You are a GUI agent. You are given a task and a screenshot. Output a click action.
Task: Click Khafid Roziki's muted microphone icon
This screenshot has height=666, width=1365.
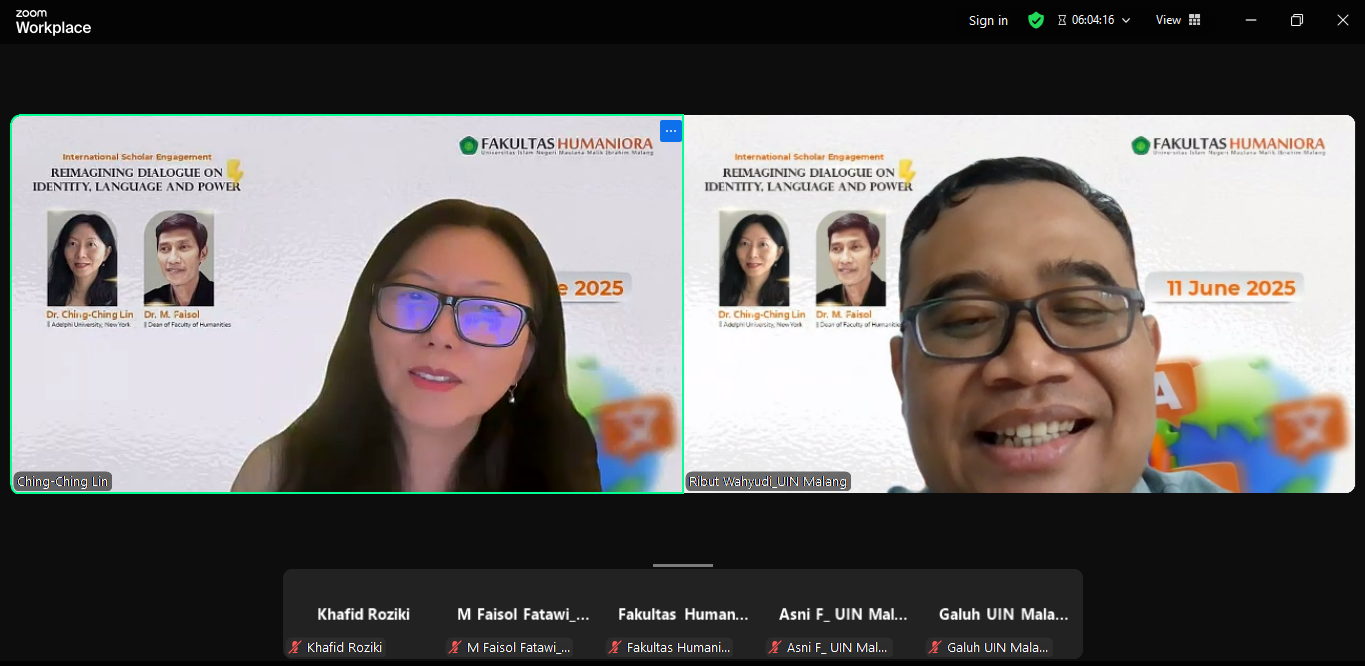pyautogui.click(x=295, y=647)
